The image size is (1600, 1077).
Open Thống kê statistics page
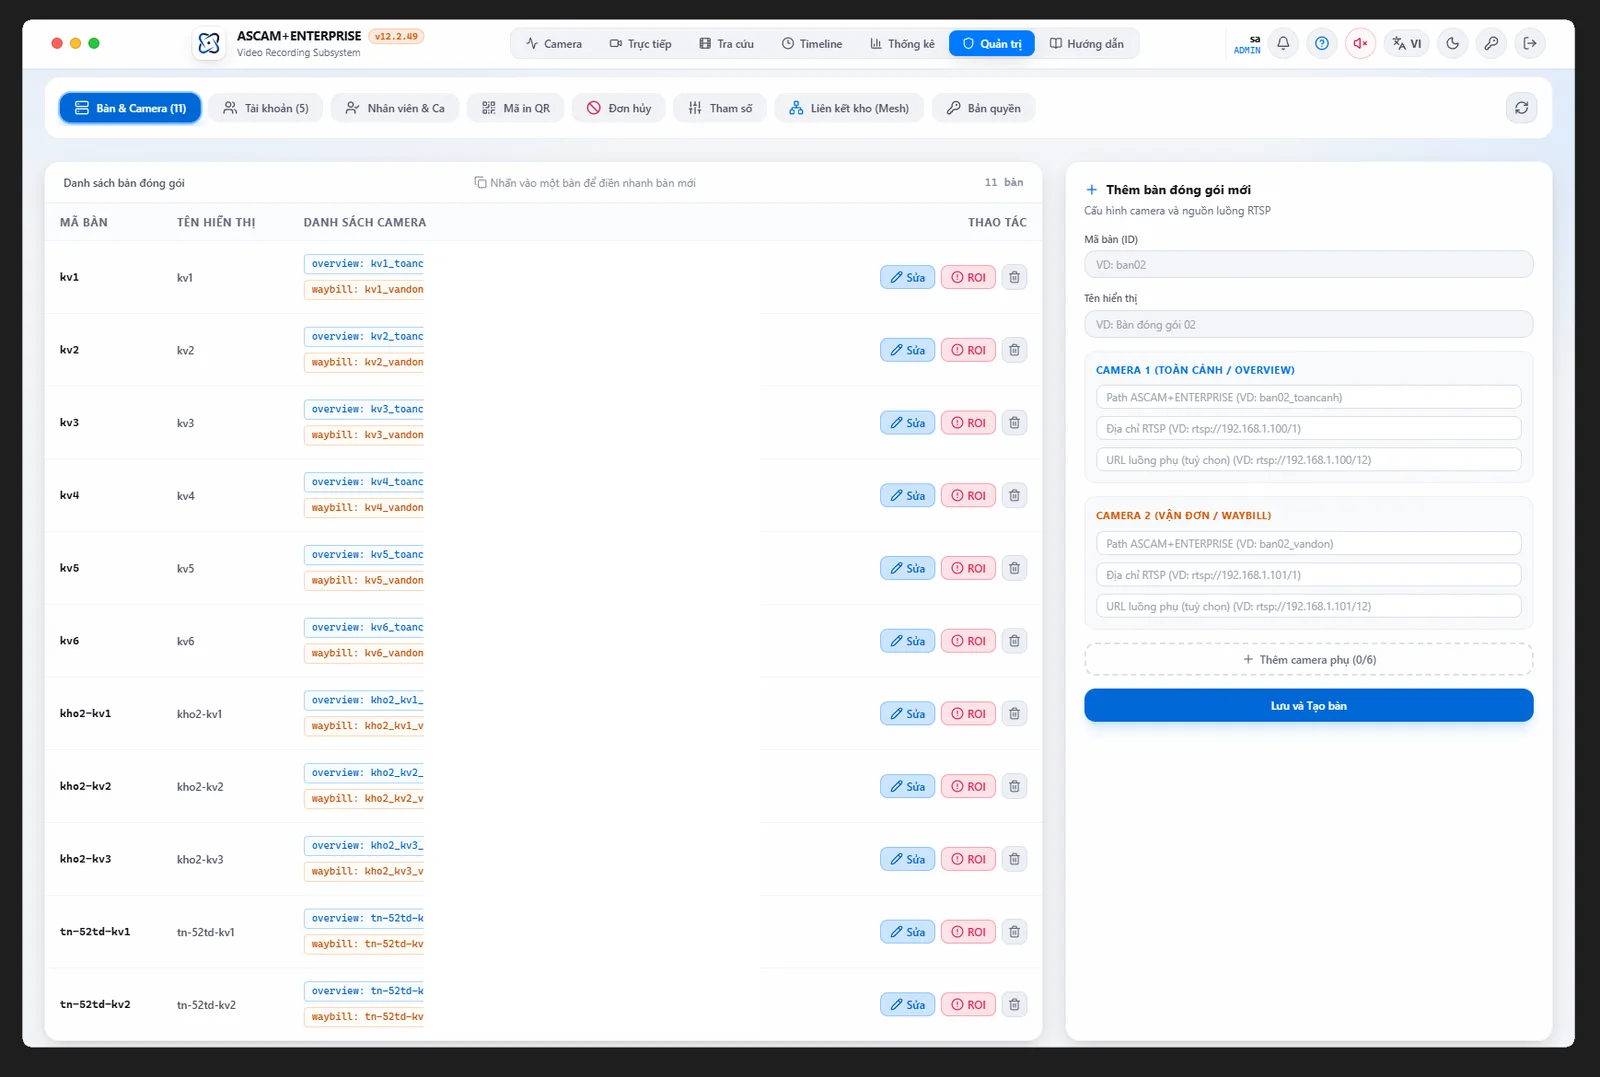tap(902, 44)
